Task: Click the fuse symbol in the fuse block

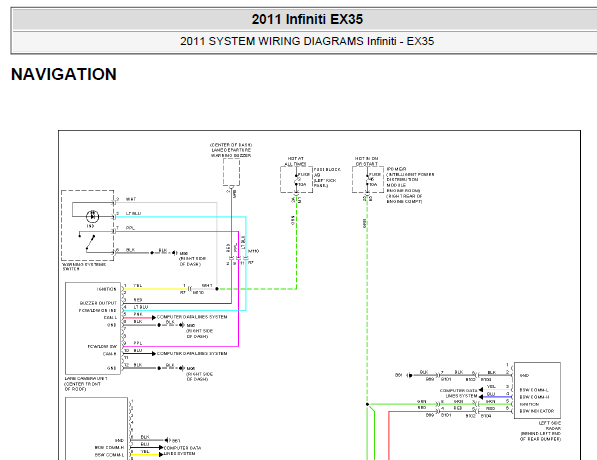Action: [296, 179]
